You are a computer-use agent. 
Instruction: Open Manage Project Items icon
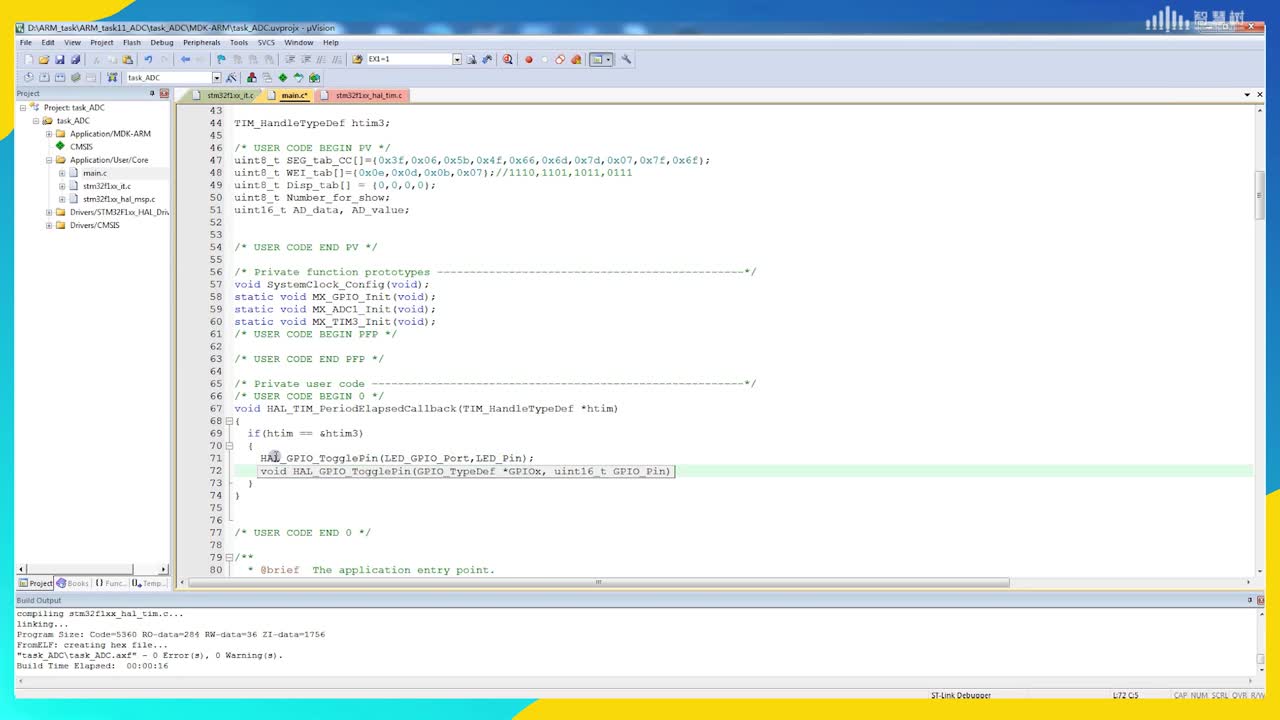tap(251, 77)
